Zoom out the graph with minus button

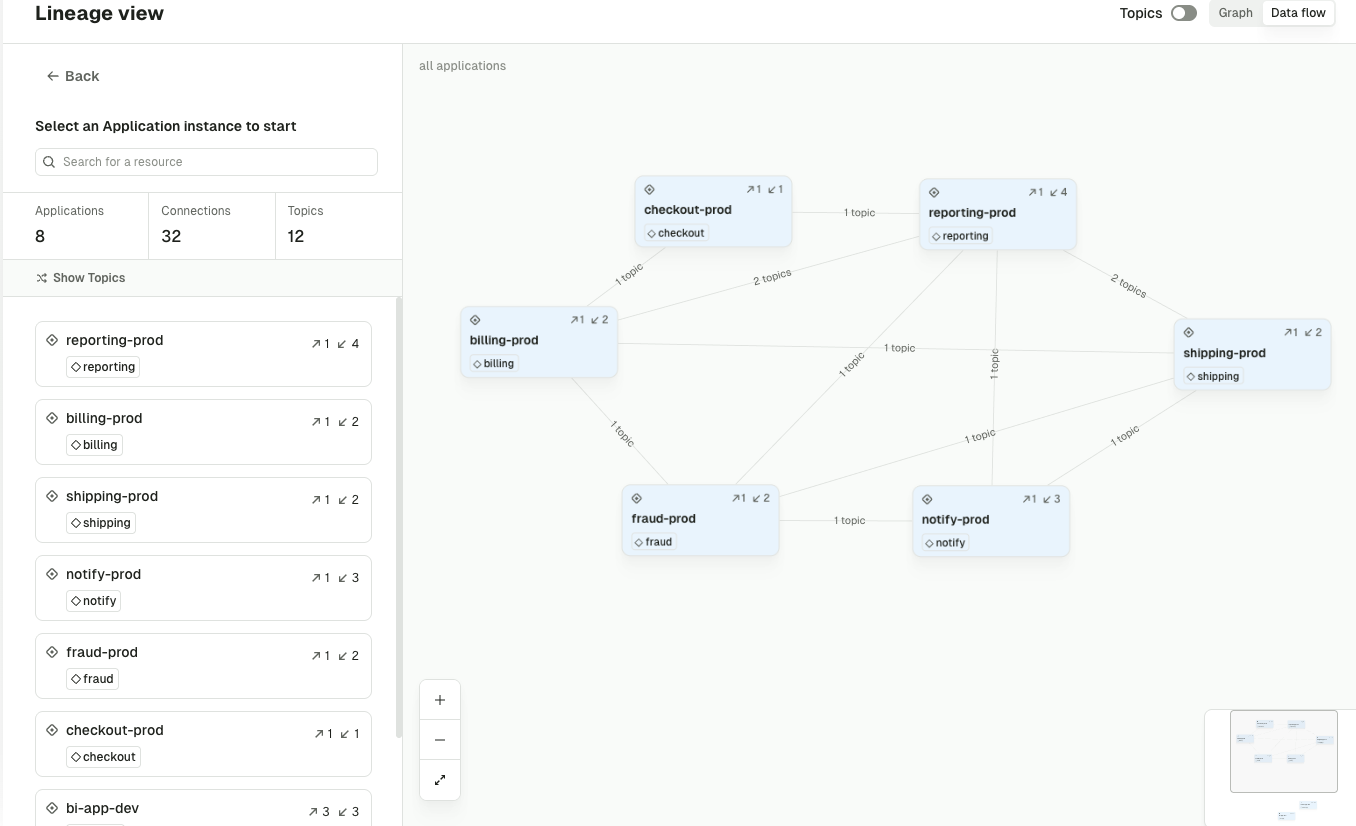coord(440,740)
